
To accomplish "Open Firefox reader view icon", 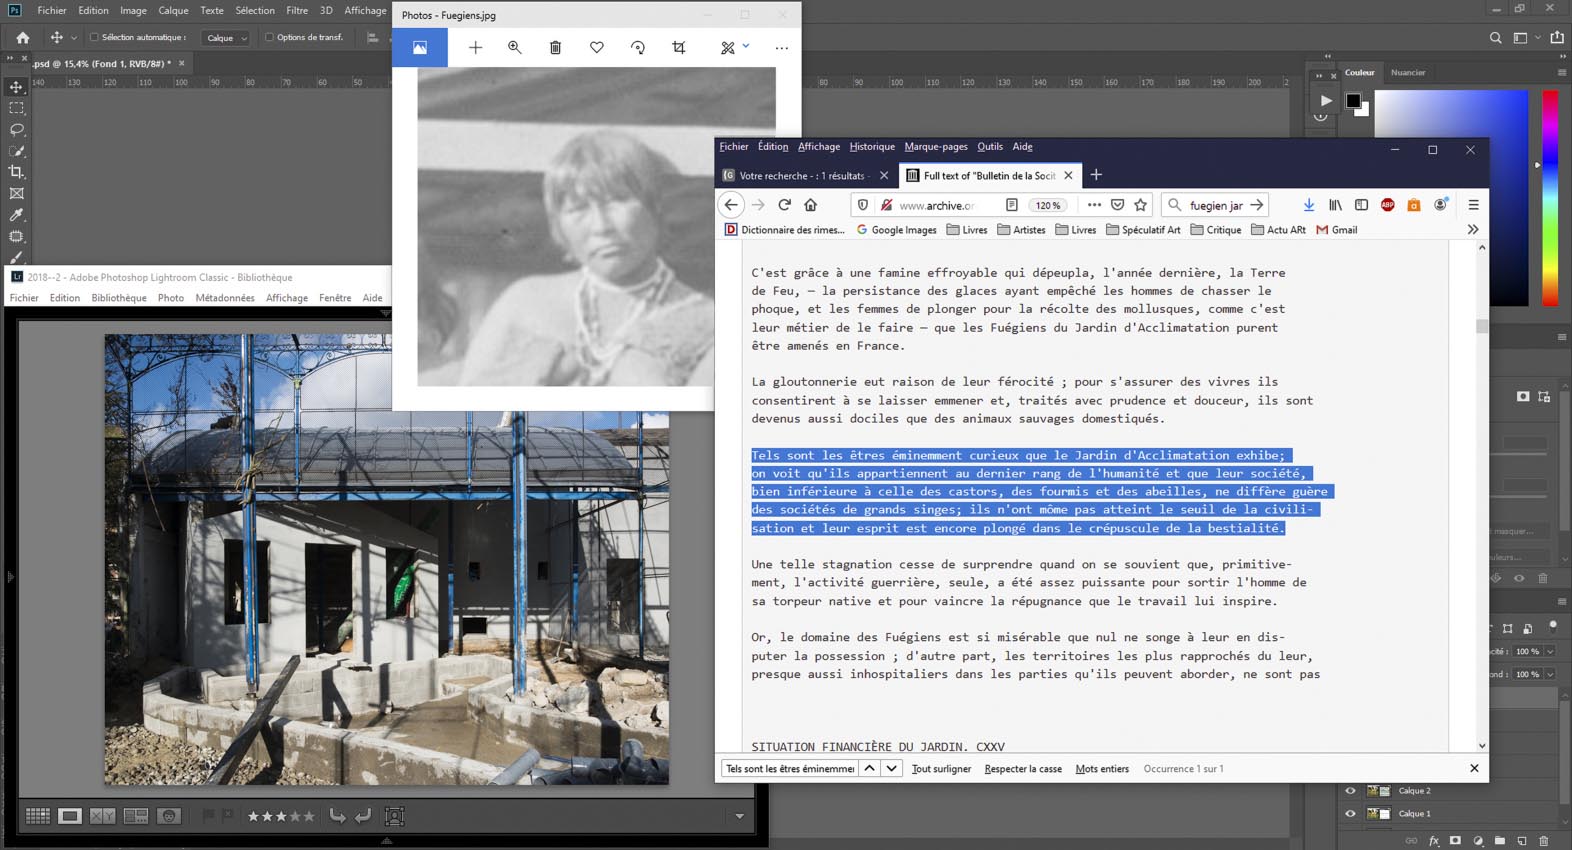I will coord(1012,205).
